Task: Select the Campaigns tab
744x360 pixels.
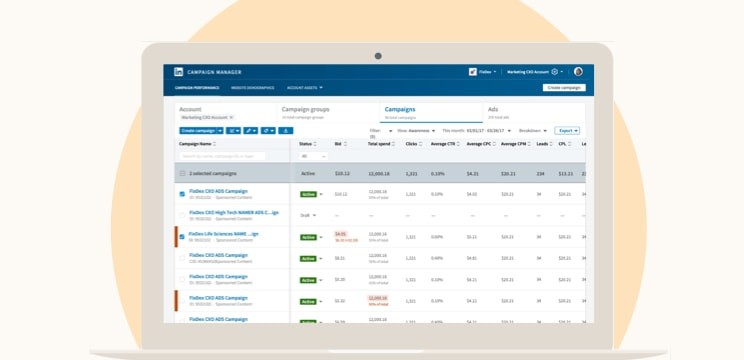Action: [431, 113]
